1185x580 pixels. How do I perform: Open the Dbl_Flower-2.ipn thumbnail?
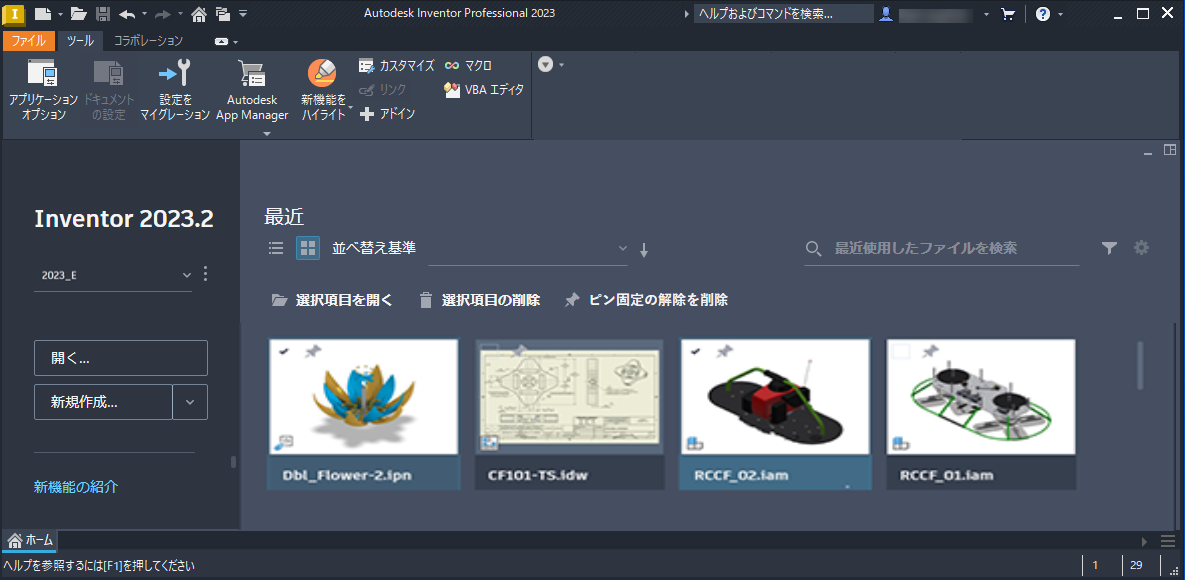364,397
